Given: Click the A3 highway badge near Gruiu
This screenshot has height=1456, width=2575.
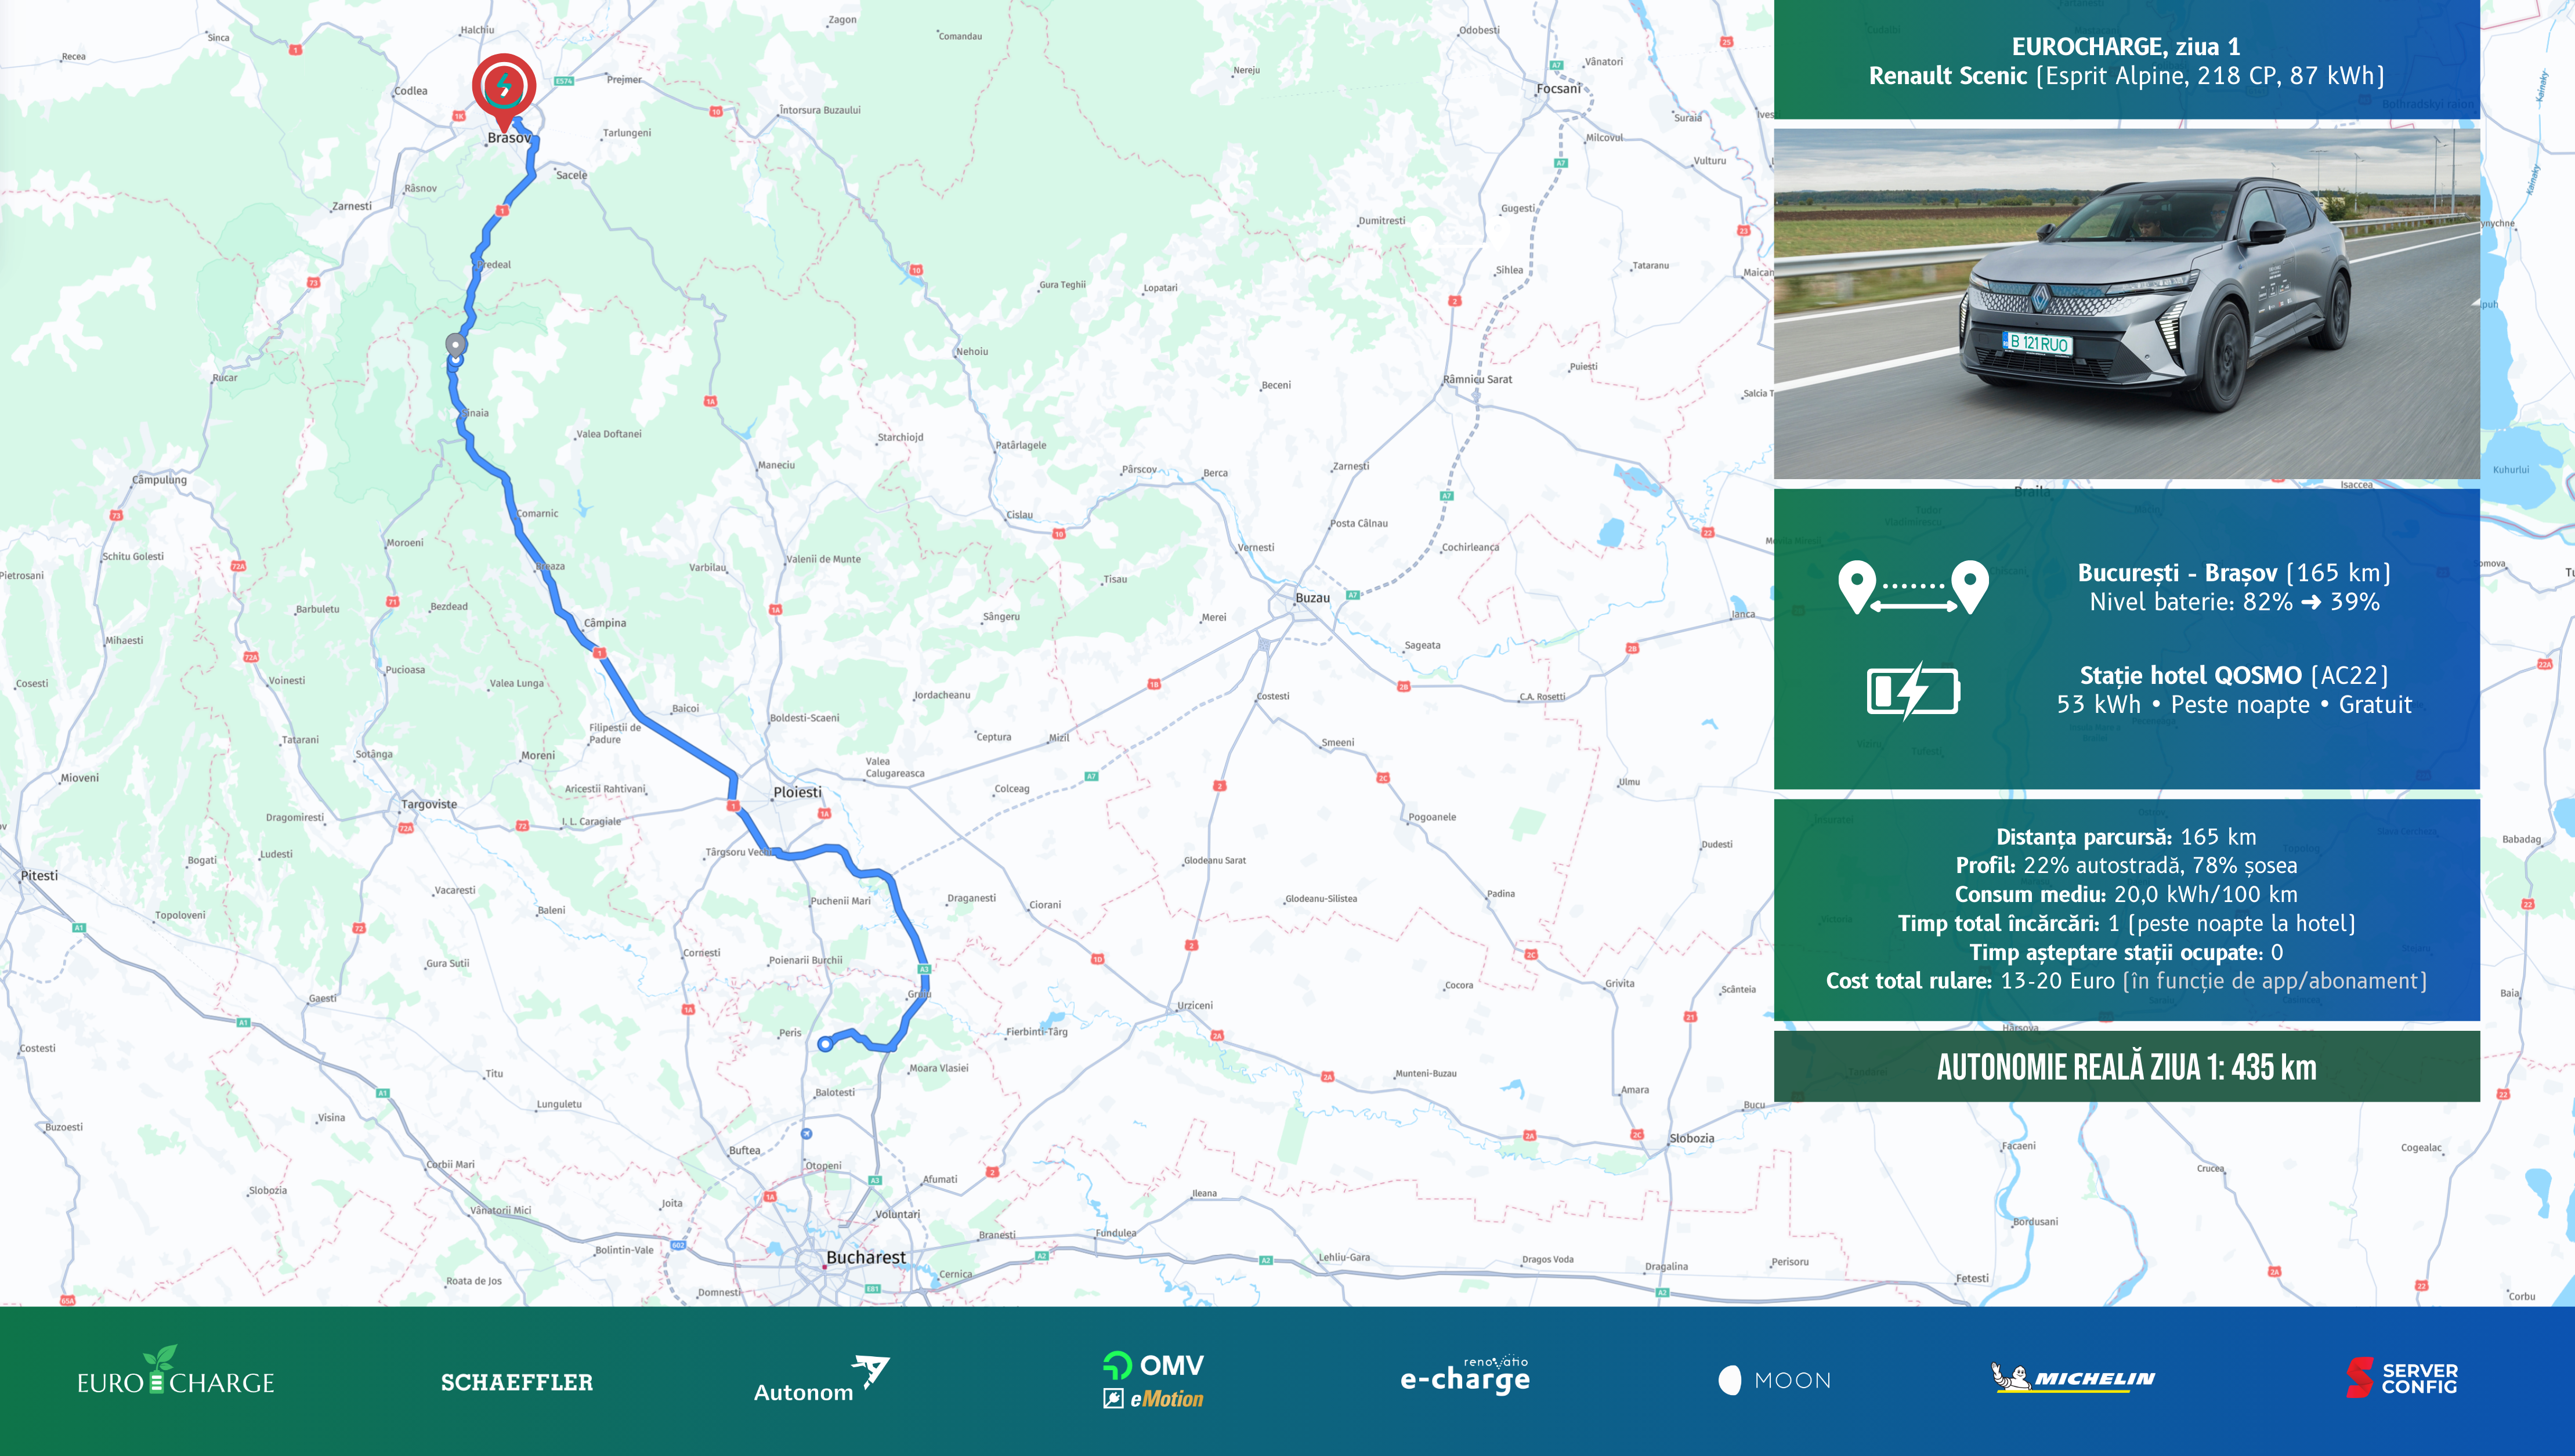Looking at the screenshot, I should click(x=924, y=969).
